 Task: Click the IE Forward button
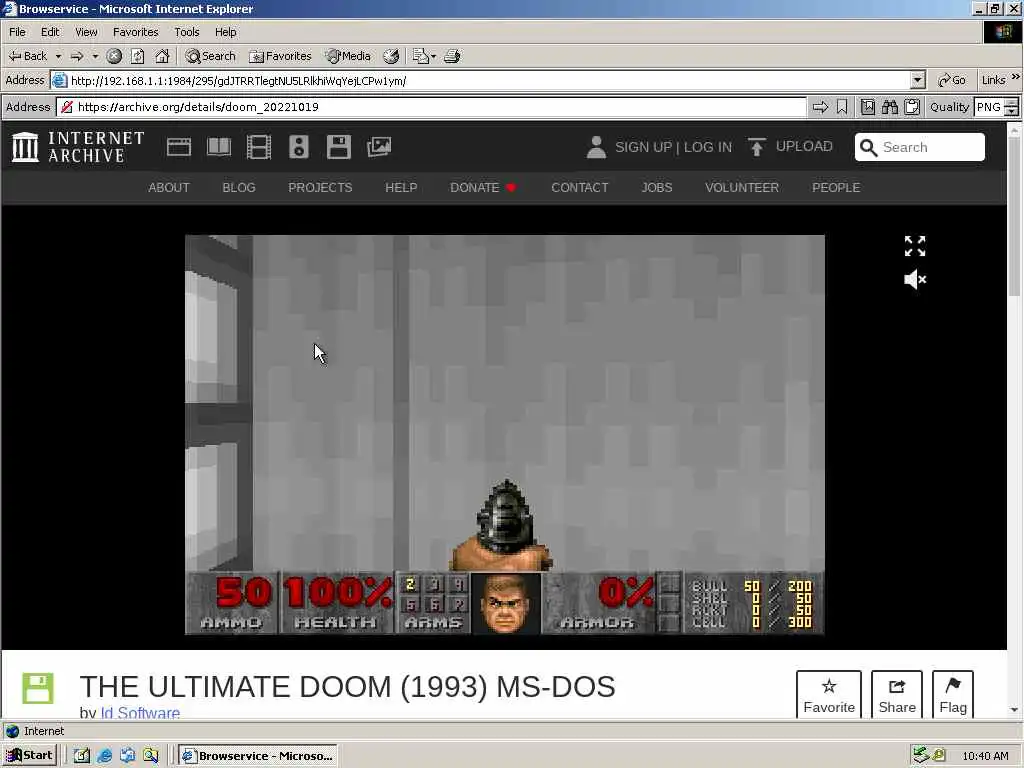pos(77,56)
